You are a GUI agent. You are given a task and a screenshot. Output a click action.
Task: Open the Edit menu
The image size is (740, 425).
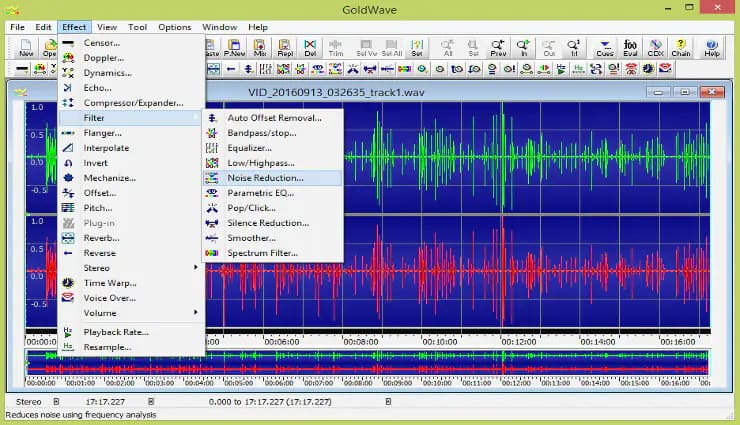pyautogui.click(x=43, y=27)
